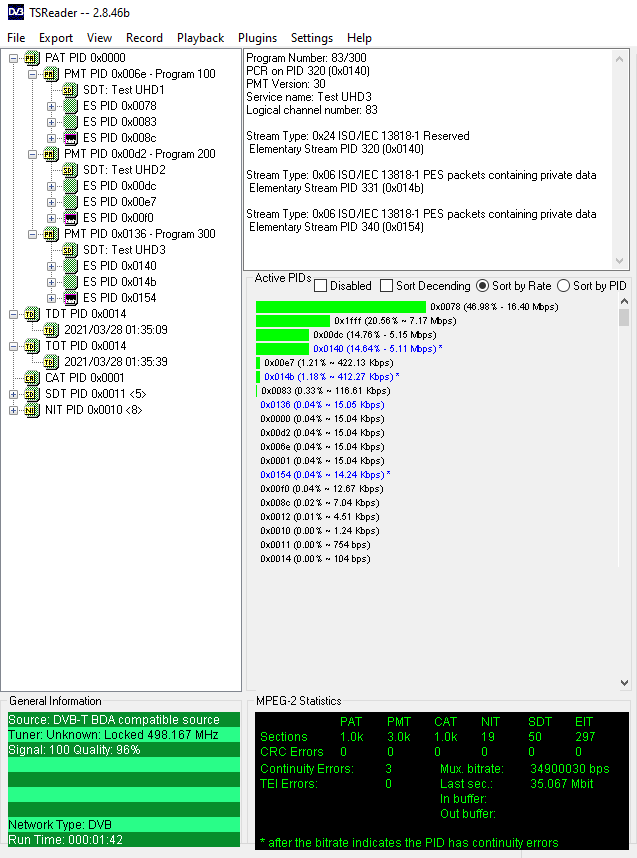
Task: Click the 0x1fff null packet bitrate bar
Action: click(x=293, y=321)
